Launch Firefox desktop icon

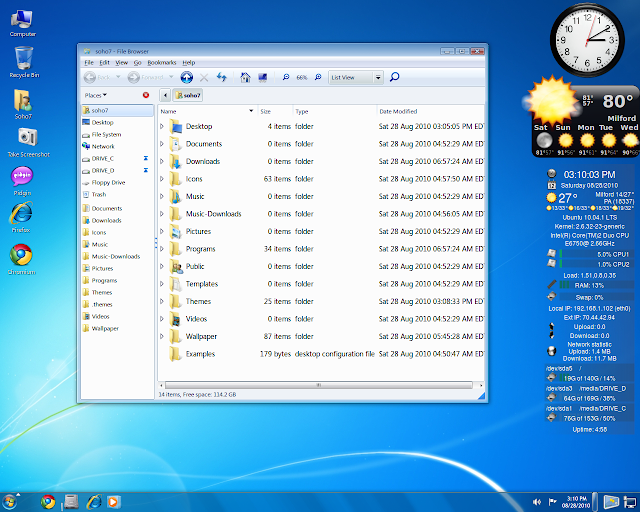coord(21,217)
